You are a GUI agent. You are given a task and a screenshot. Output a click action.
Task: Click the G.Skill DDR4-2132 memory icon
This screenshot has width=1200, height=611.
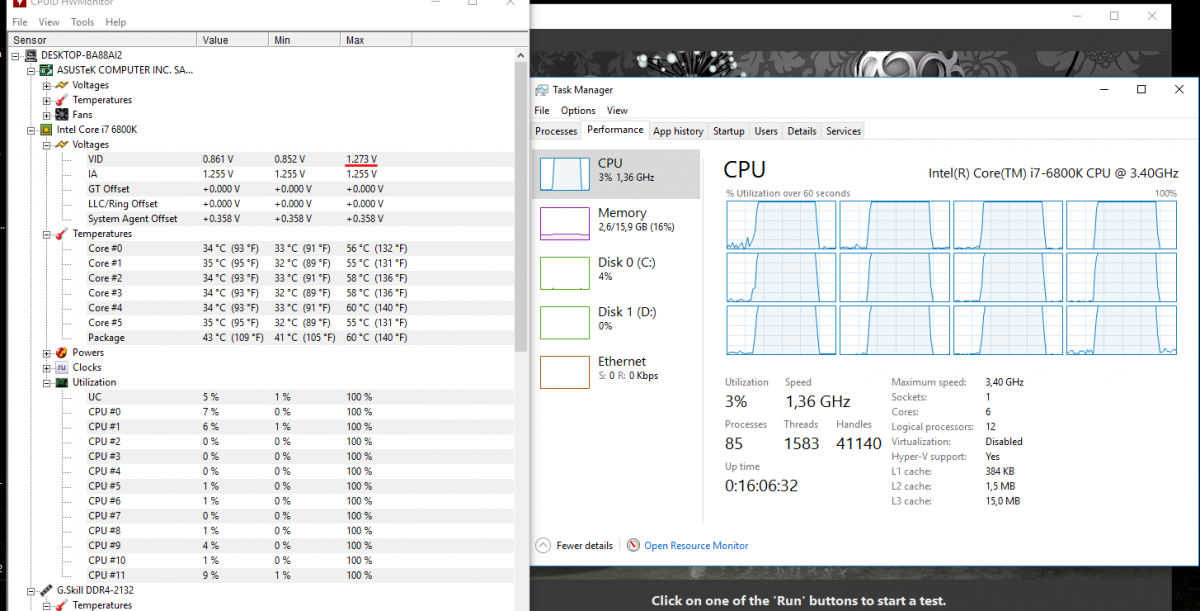coord(46,590)
